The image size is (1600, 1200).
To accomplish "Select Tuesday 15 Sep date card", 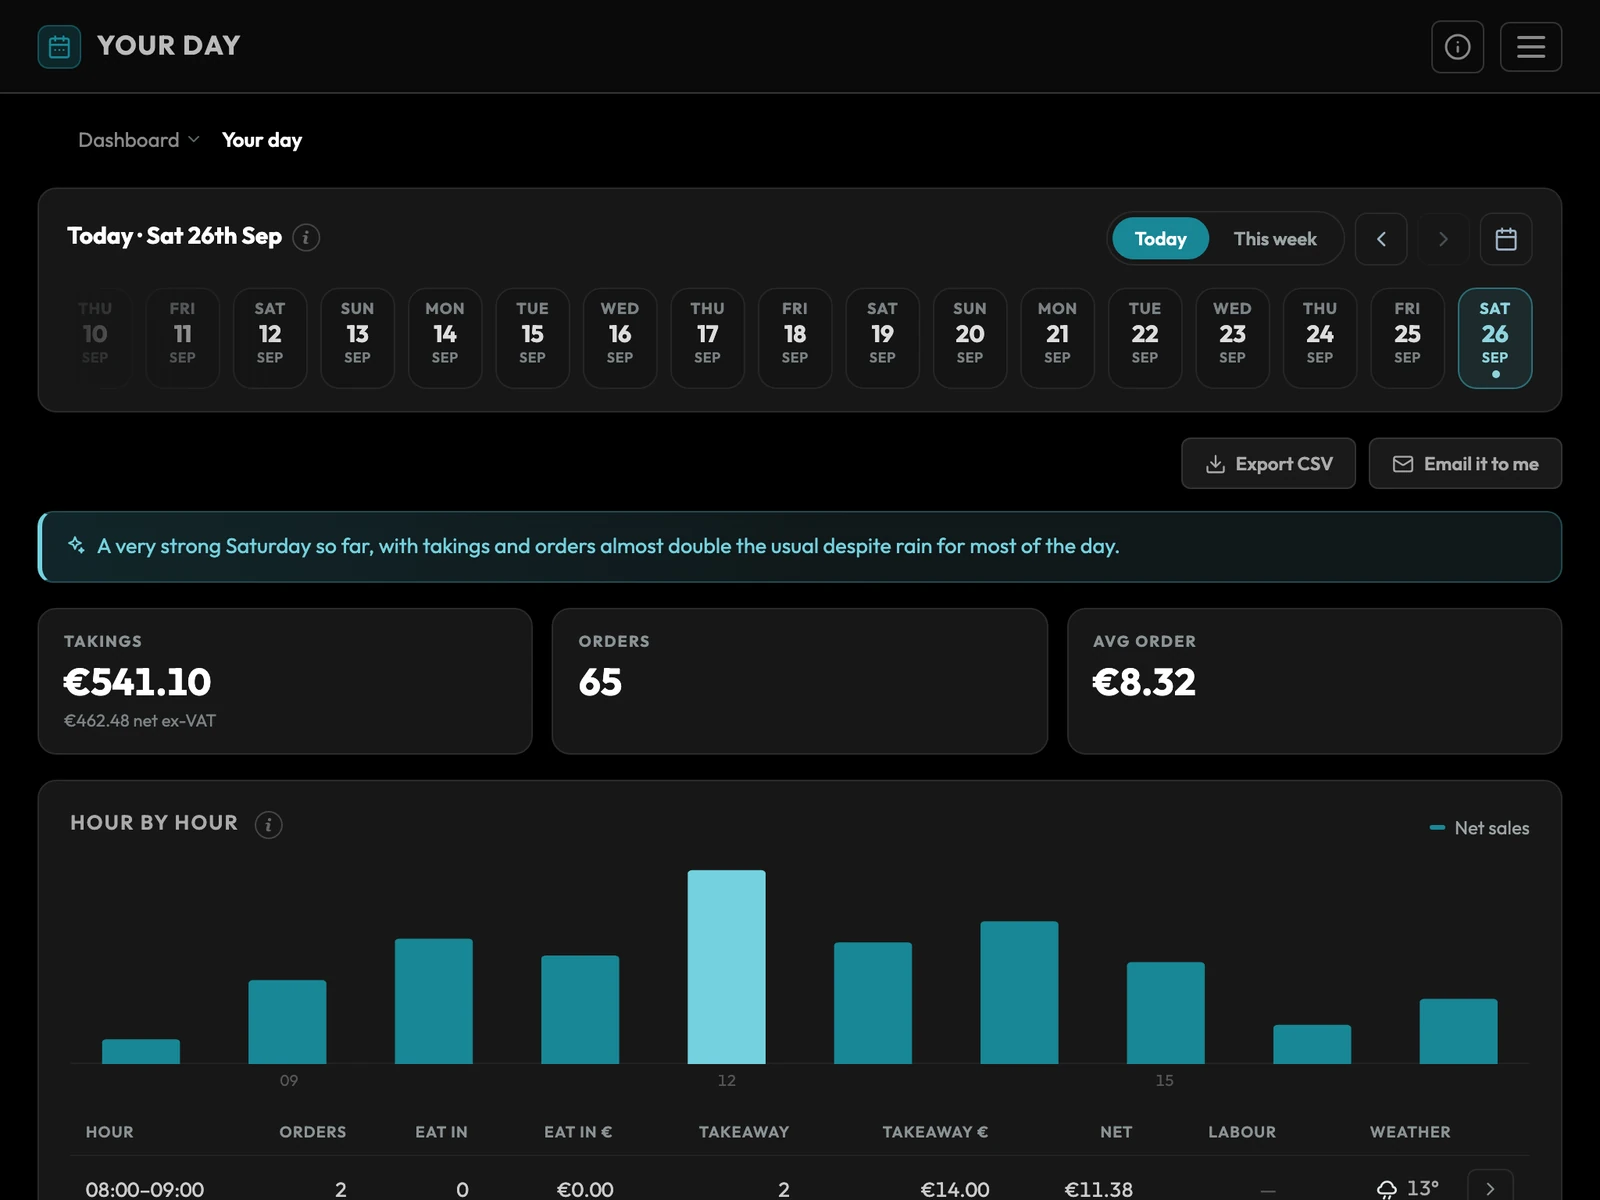I will coord(532,338).
